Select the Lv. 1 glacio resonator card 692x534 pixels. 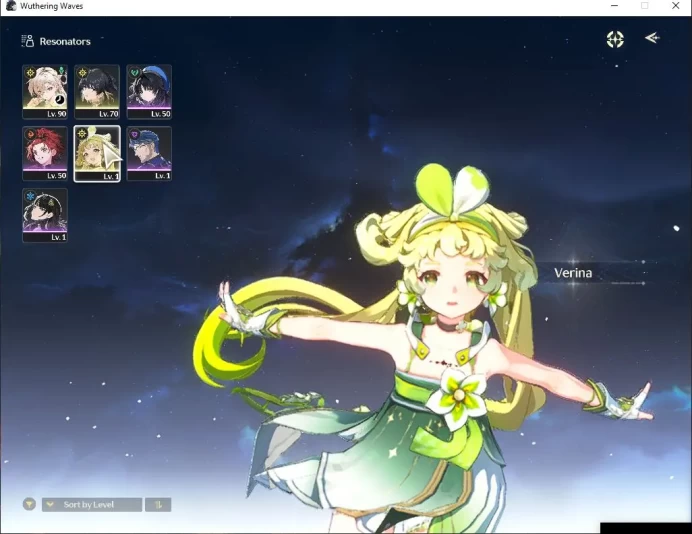click(x=45, y=215)
